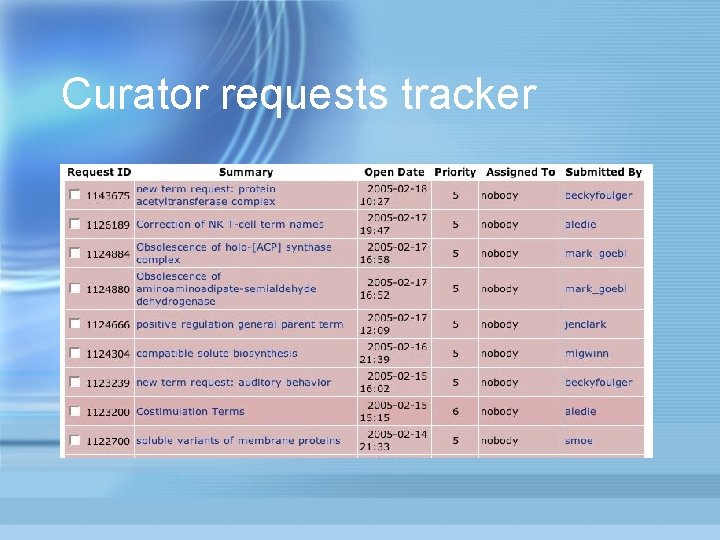Tick the checkbox for request 1143675

tap(75, 195)
